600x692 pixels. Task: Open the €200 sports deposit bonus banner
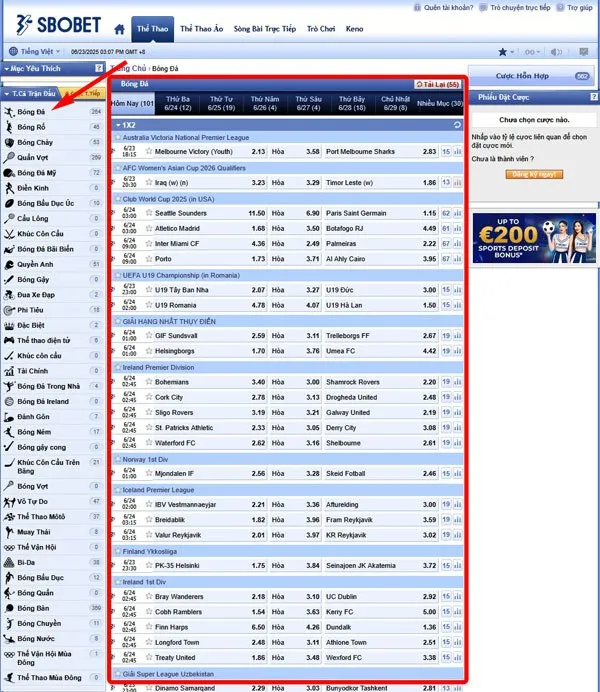tap(534, 238)
